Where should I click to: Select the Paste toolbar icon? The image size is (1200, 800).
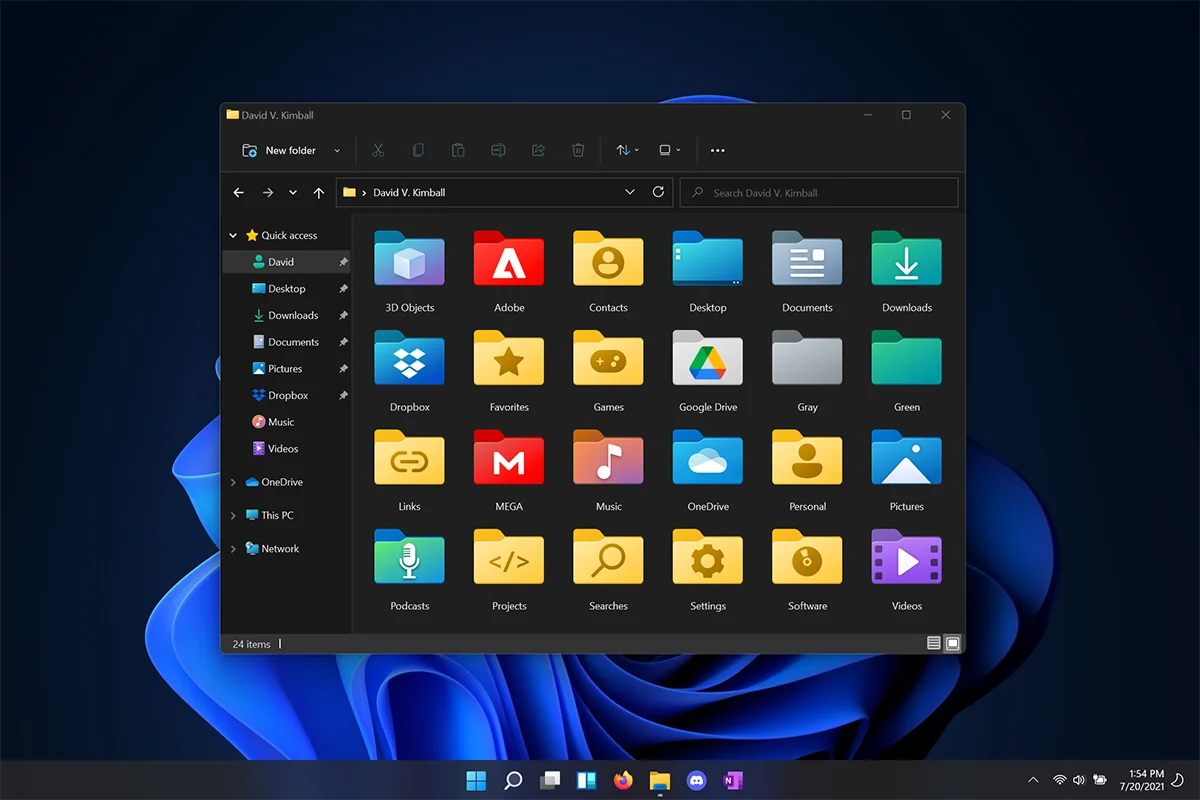pyautogui.click(x=458, y=150)
